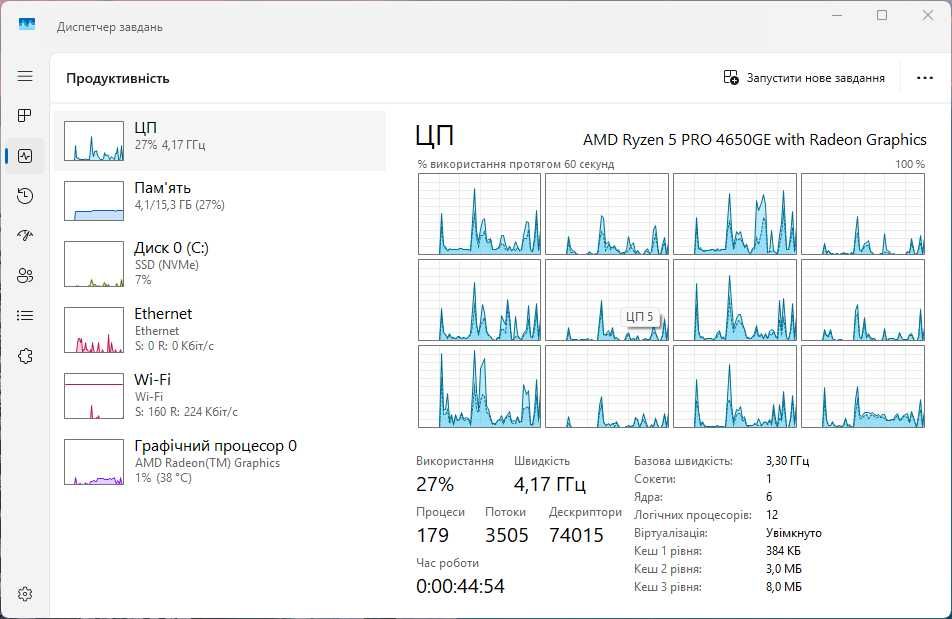Select the Ethernet performance item
Screen dimensions: 952x619
[x=219, y=329]
